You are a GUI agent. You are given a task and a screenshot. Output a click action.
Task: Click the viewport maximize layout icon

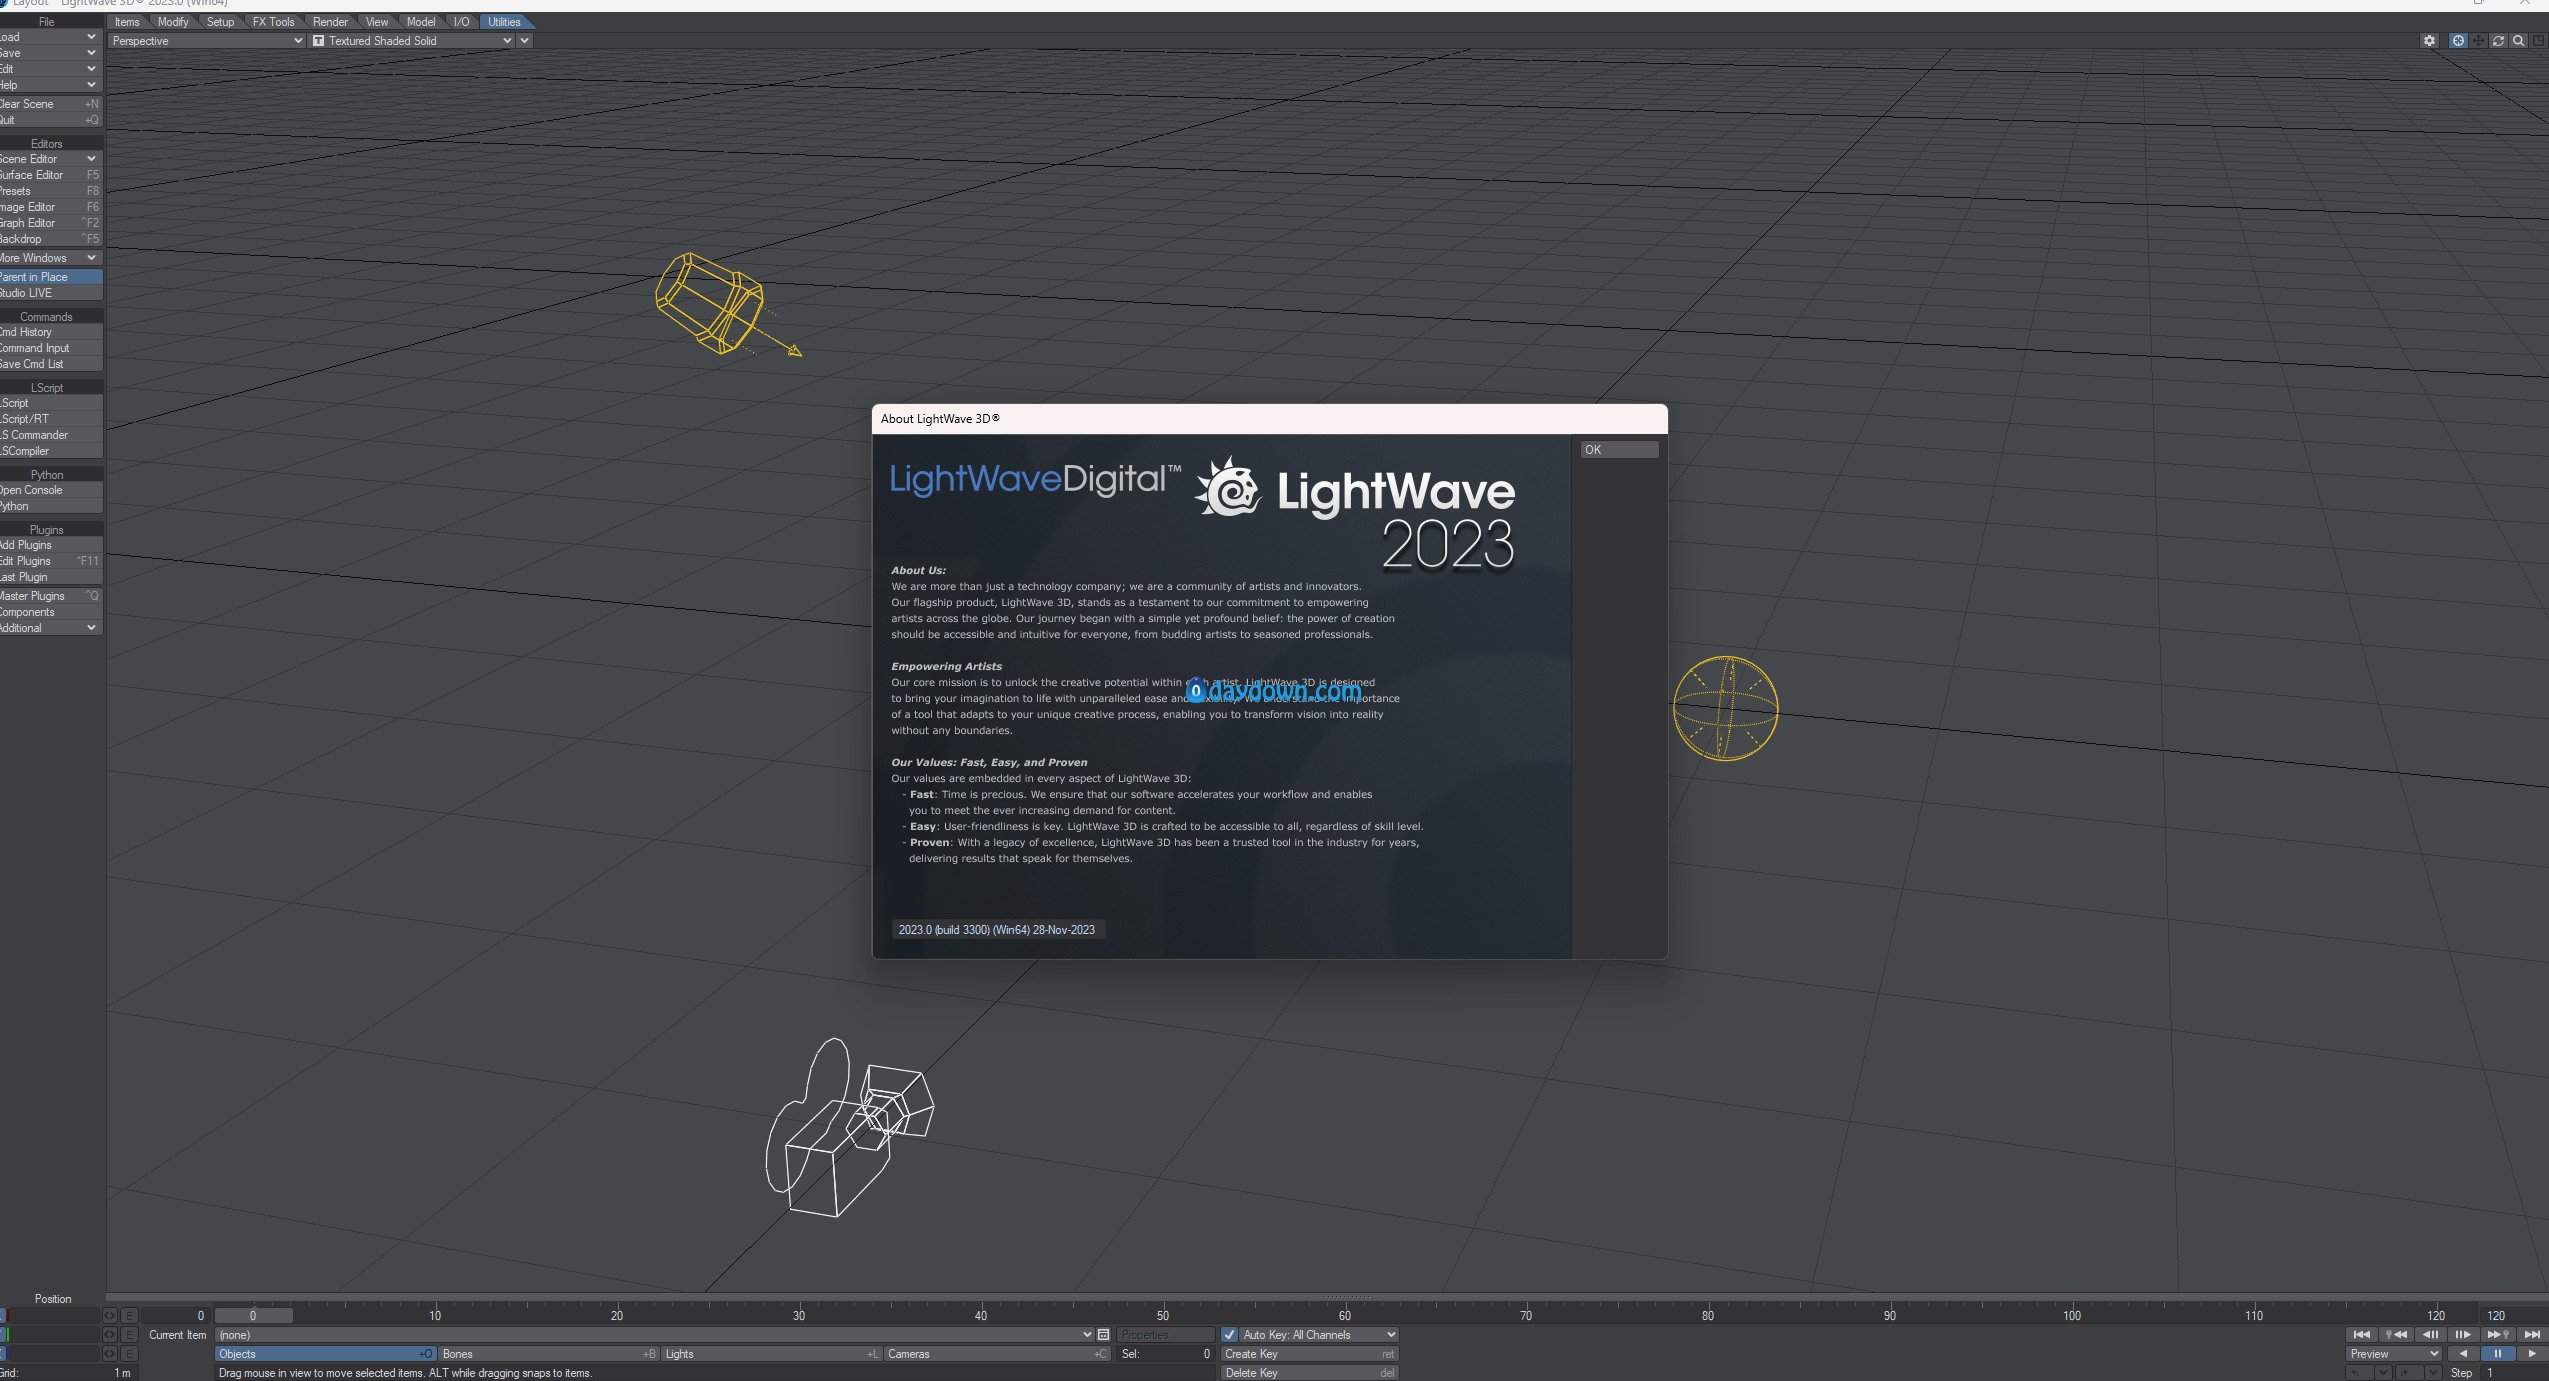click(2538, 41)
